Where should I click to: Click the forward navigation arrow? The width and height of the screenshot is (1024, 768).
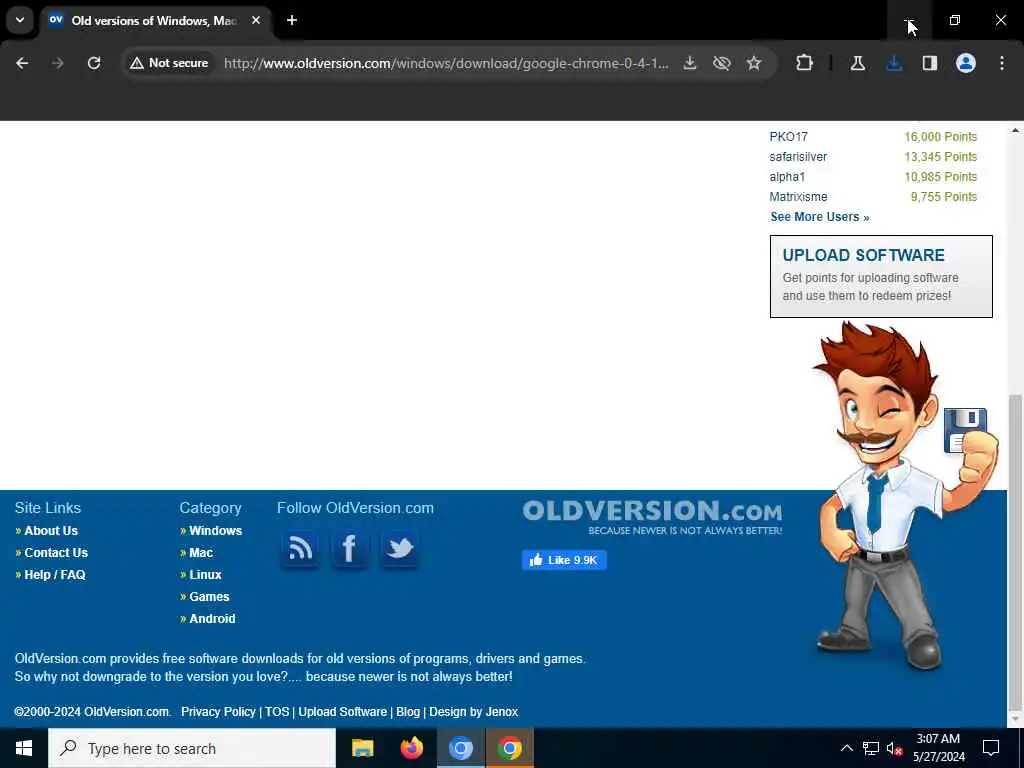pos(58,63)
